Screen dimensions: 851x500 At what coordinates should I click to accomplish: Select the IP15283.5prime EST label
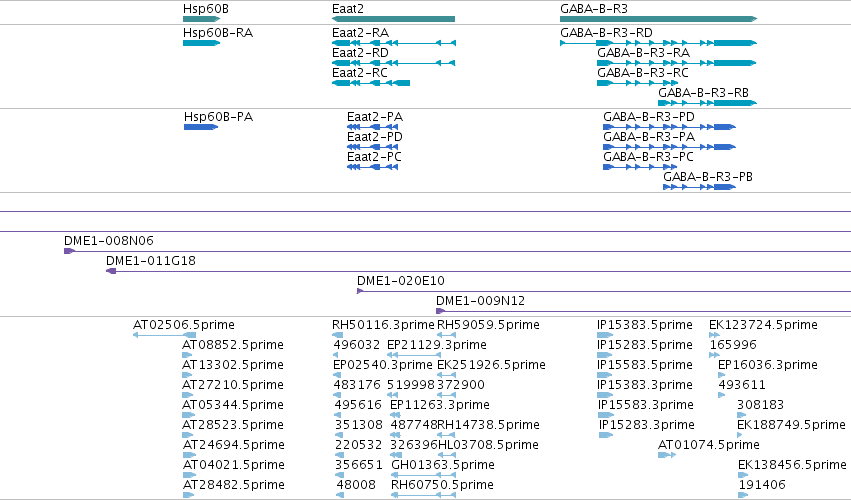pyautogui.click(x=645, y=345)
